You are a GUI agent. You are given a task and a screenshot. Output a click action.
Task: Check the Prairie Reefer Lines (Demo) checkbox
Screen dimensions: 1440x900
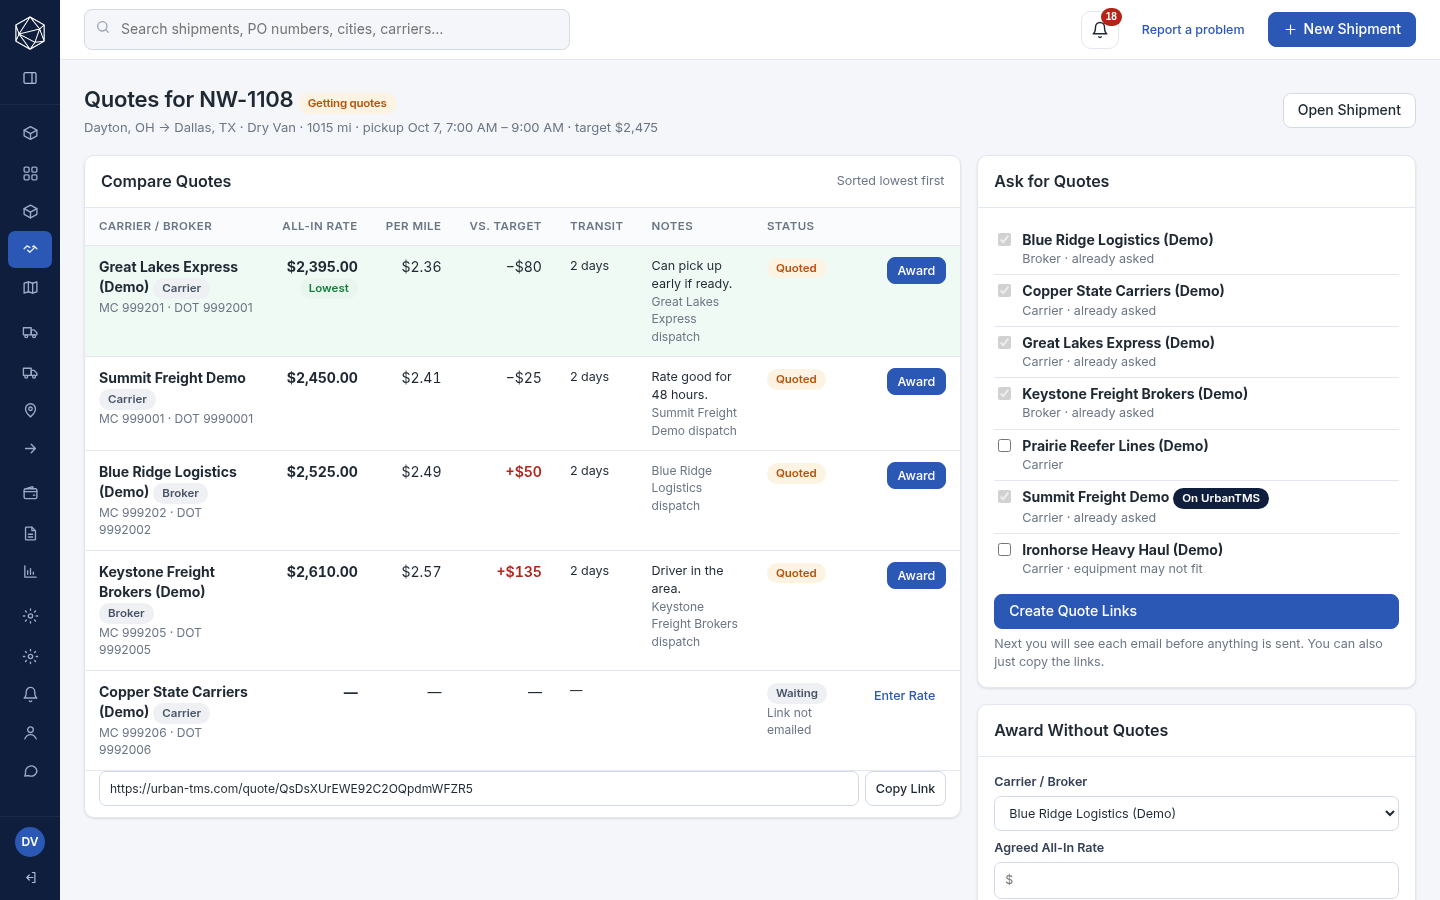[1004, 446]
